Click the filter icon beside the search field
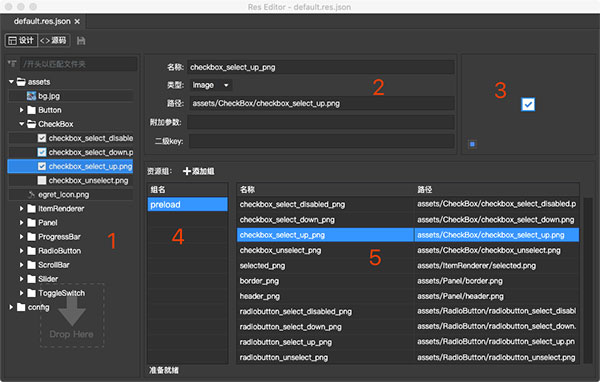 click(x=12, y=64)
